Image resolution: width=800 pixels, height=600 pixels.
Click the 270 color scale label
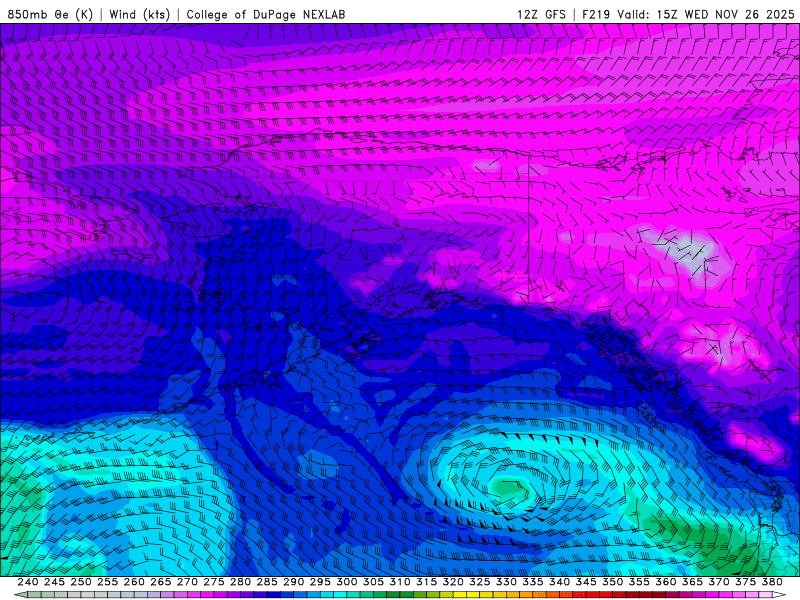coord(187,582)
